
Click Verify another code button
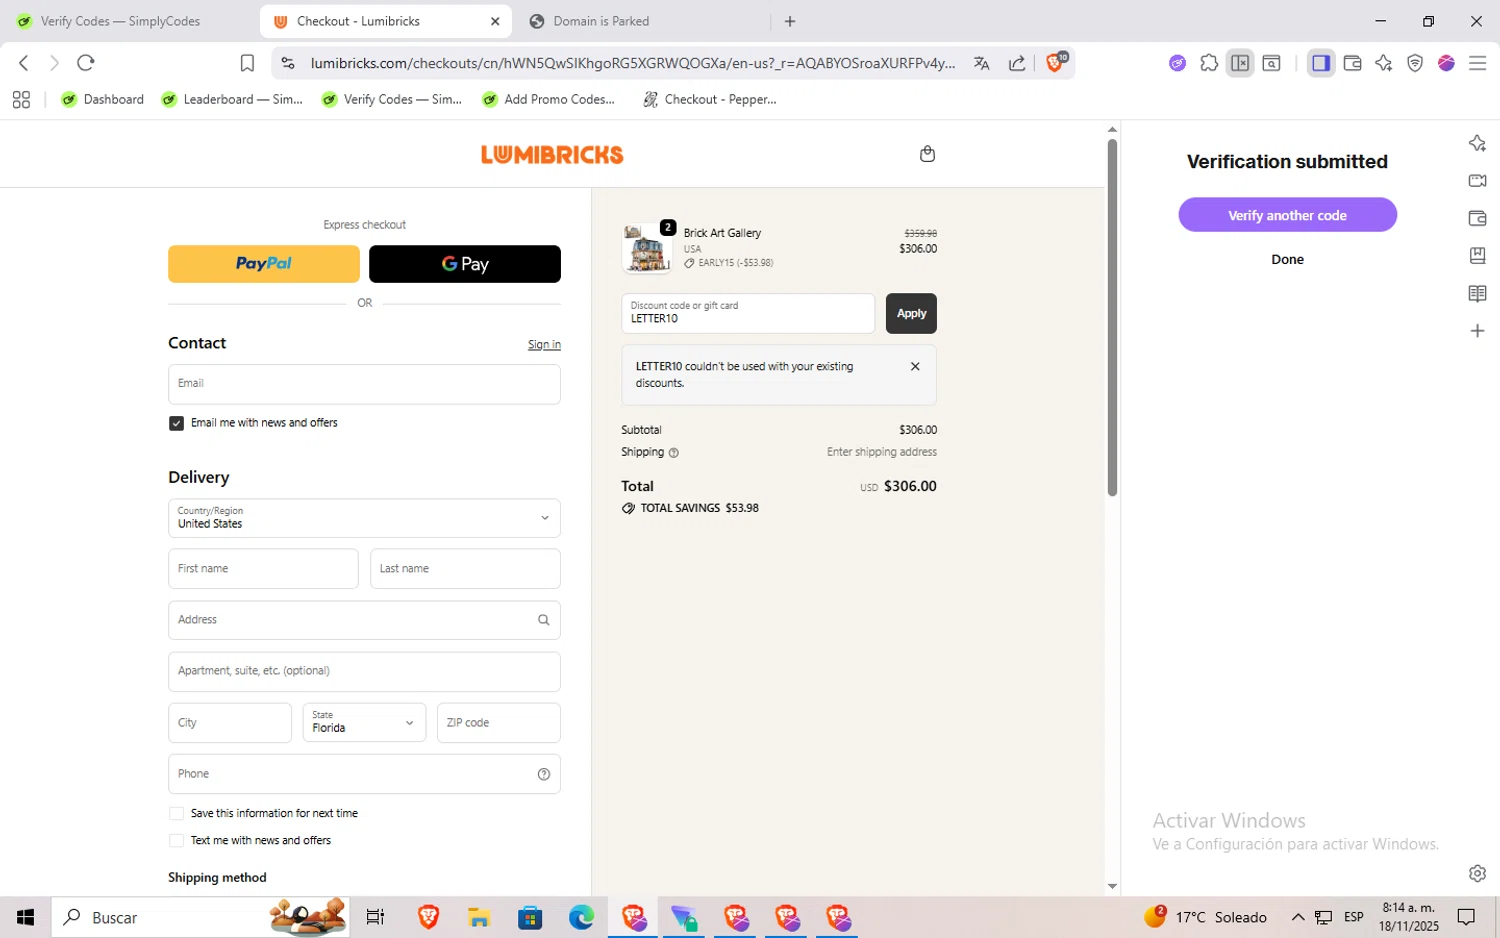click(1287, 215)
